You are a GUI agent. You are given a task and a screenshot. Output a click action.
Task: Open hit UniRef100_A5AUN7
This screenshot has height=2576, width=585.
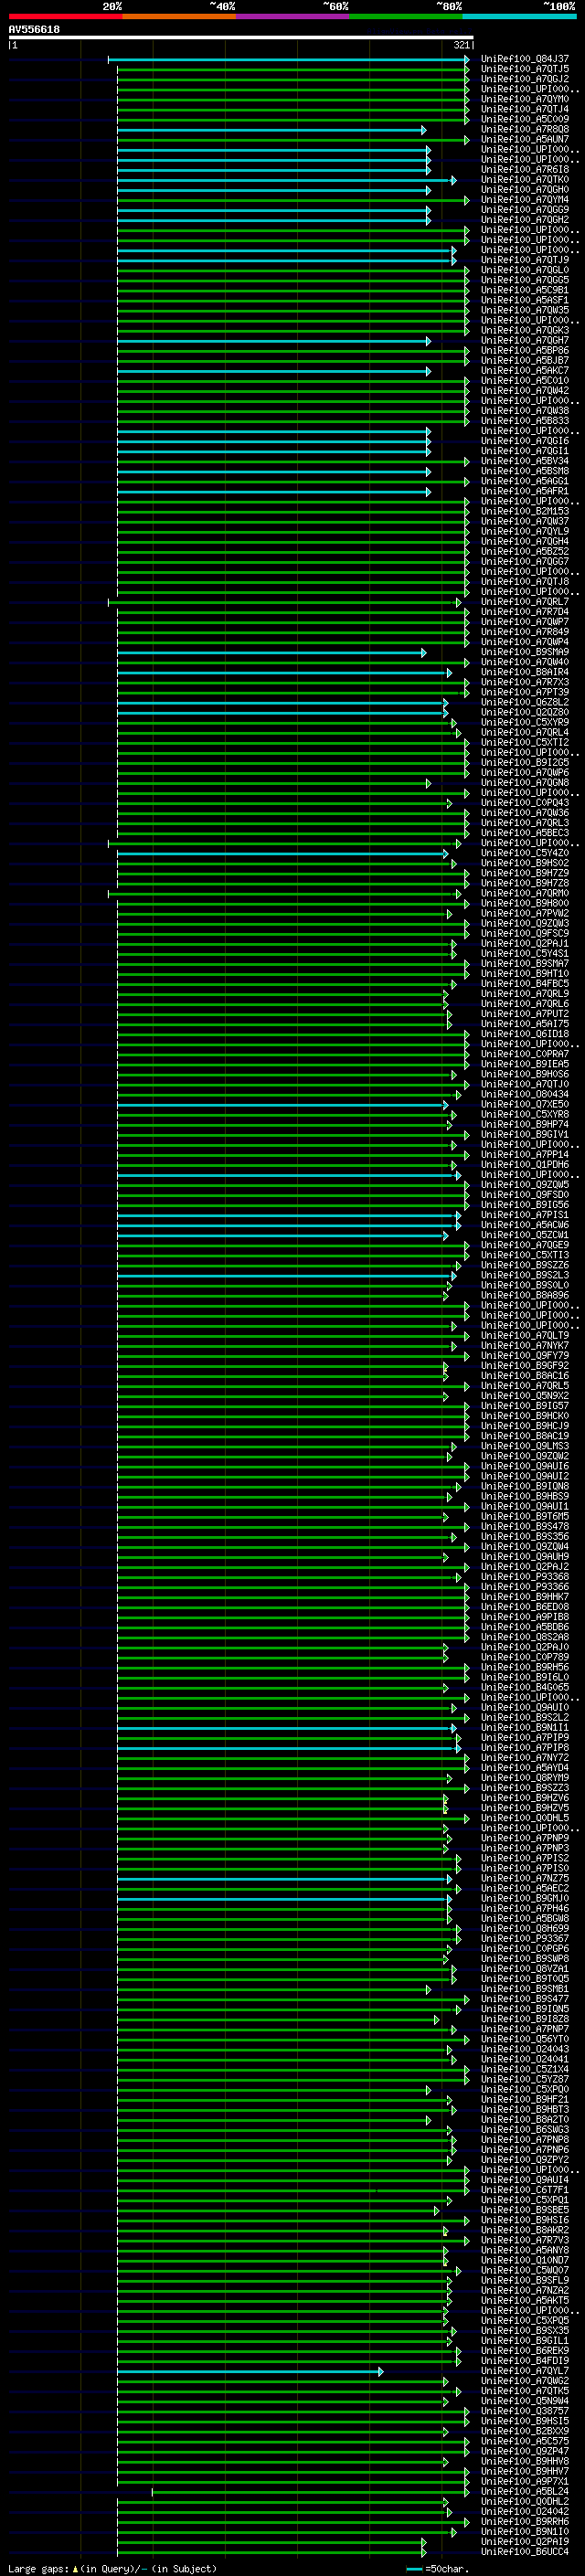point(525,139)
